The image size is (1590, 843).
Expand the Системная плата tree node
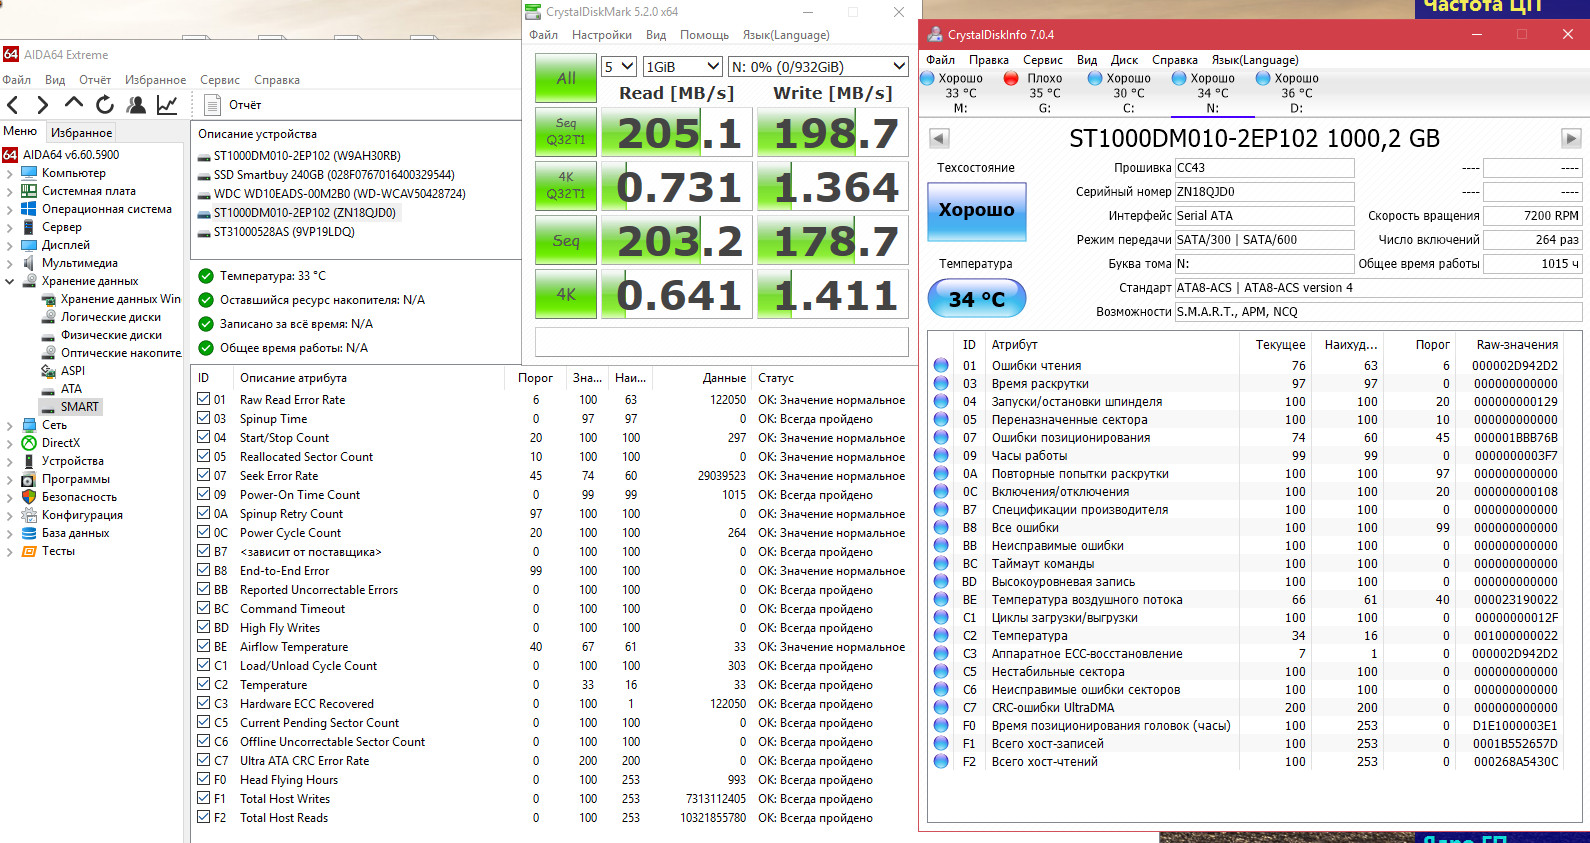10,191
